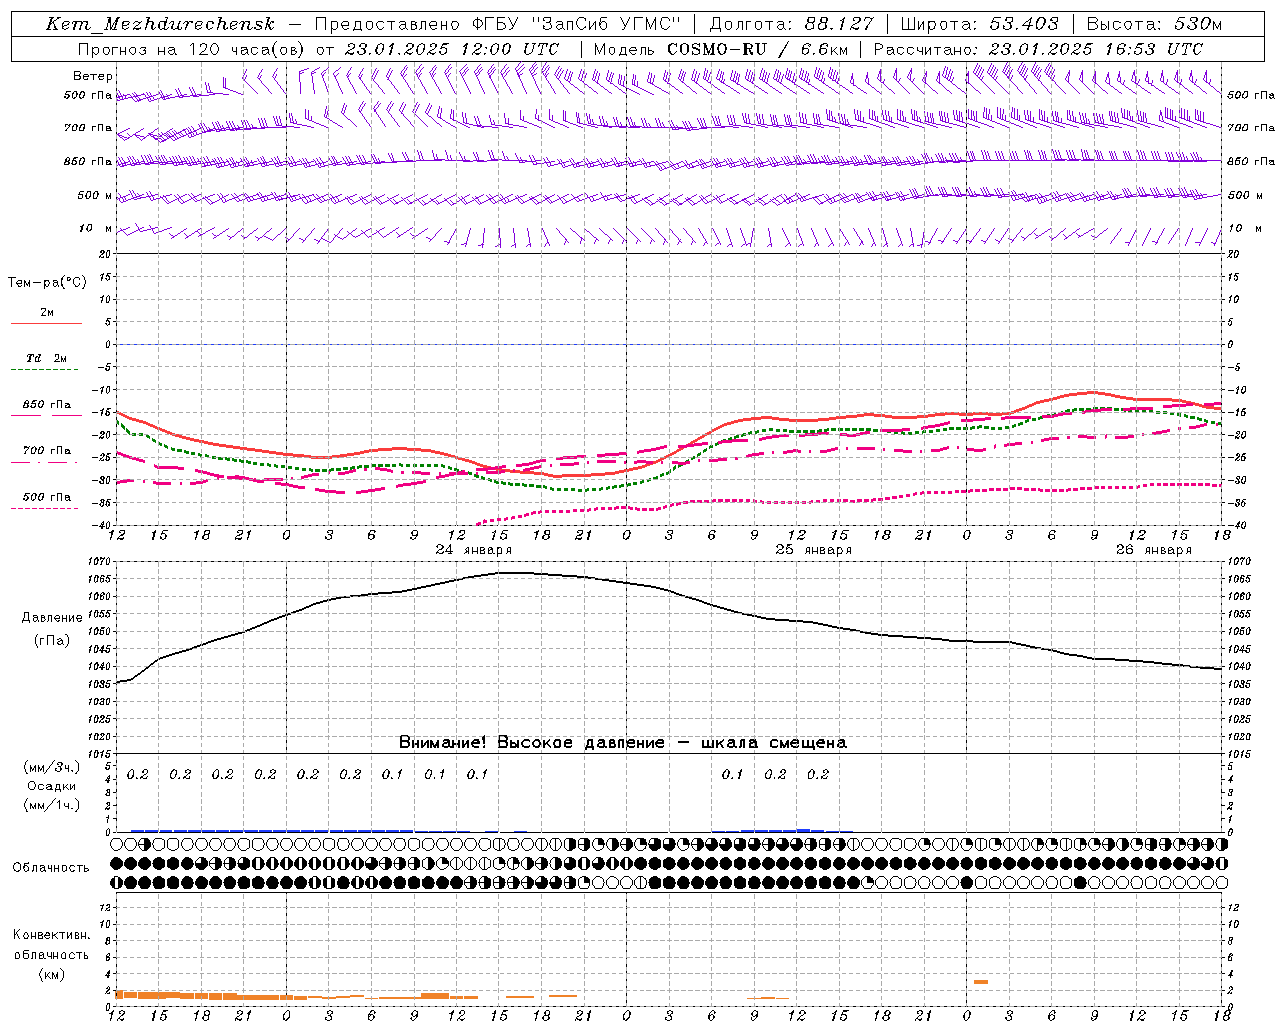The height and width of the screenshot is (1024, 1280).
Task: Click the Облачность panel label
Action: click(51, 868)
